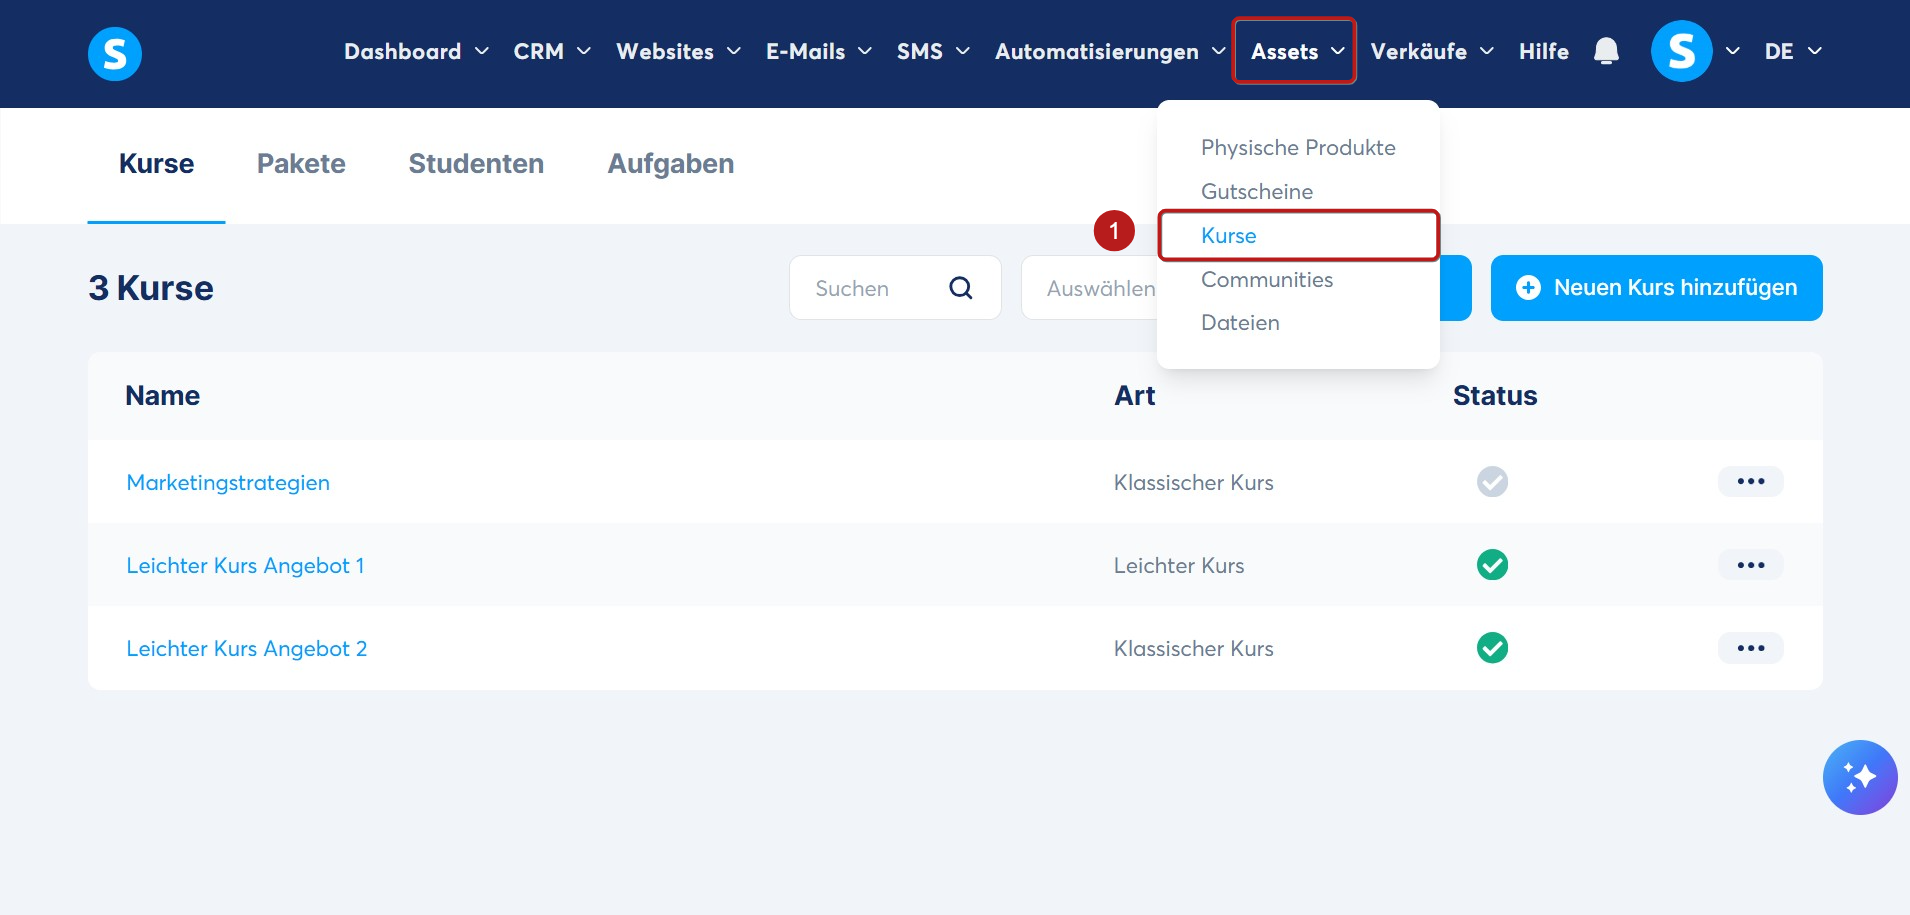The image size is (1910, 915).
Task: Click green status check of Leichter Kurs Angebot 2
Action: coord(1492,648)
